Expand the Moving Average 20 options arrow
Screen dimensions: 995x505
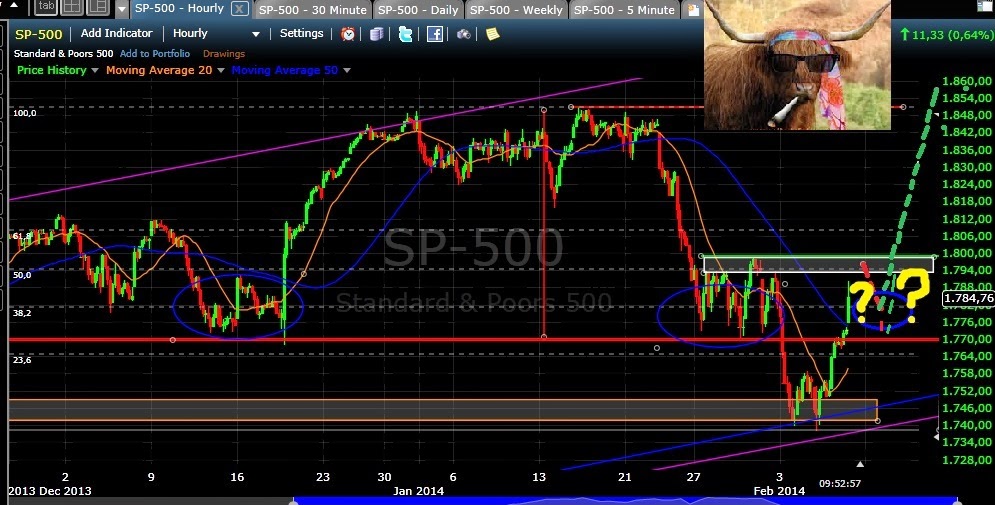point(221,70)
